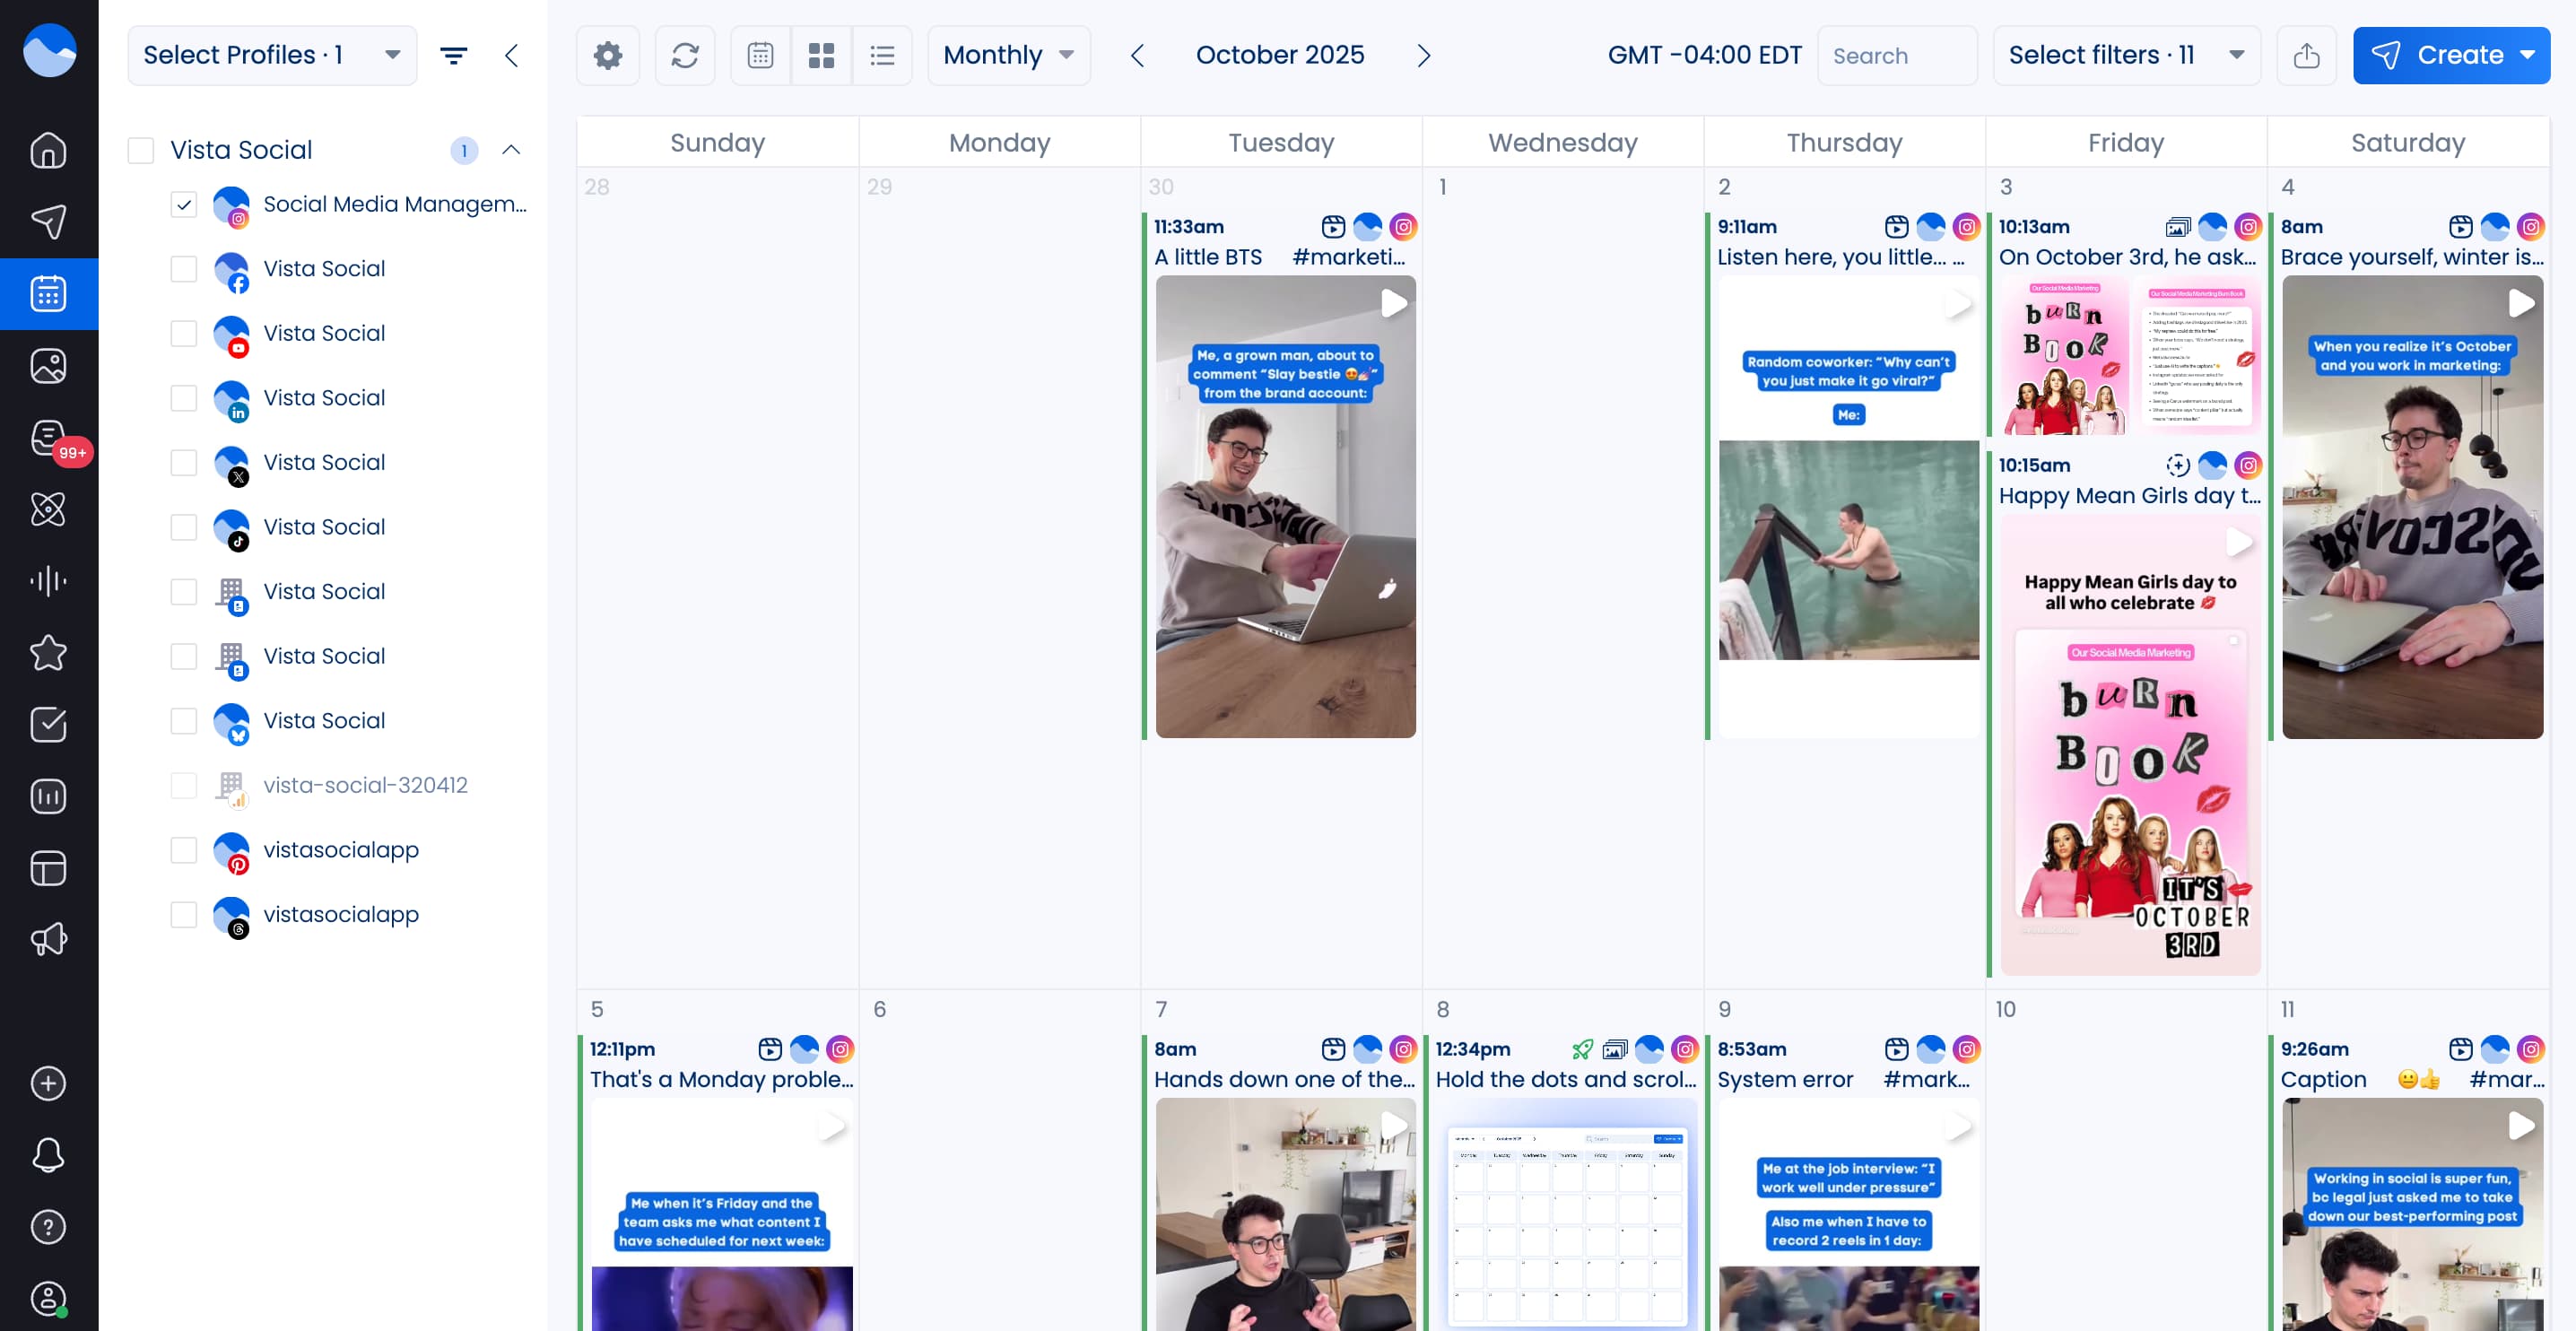This screenshot has height=1331, width=2576.
Task: Open the Media library in the sidebar
Action: [48, 366]
